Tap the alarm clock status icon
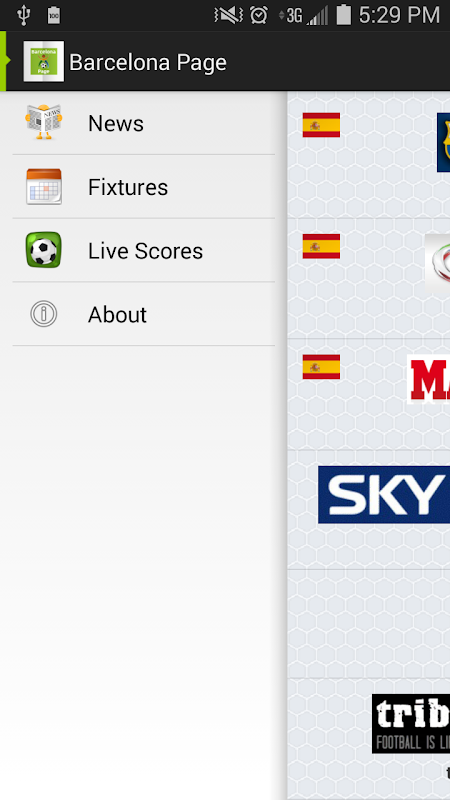 point(259,15)
